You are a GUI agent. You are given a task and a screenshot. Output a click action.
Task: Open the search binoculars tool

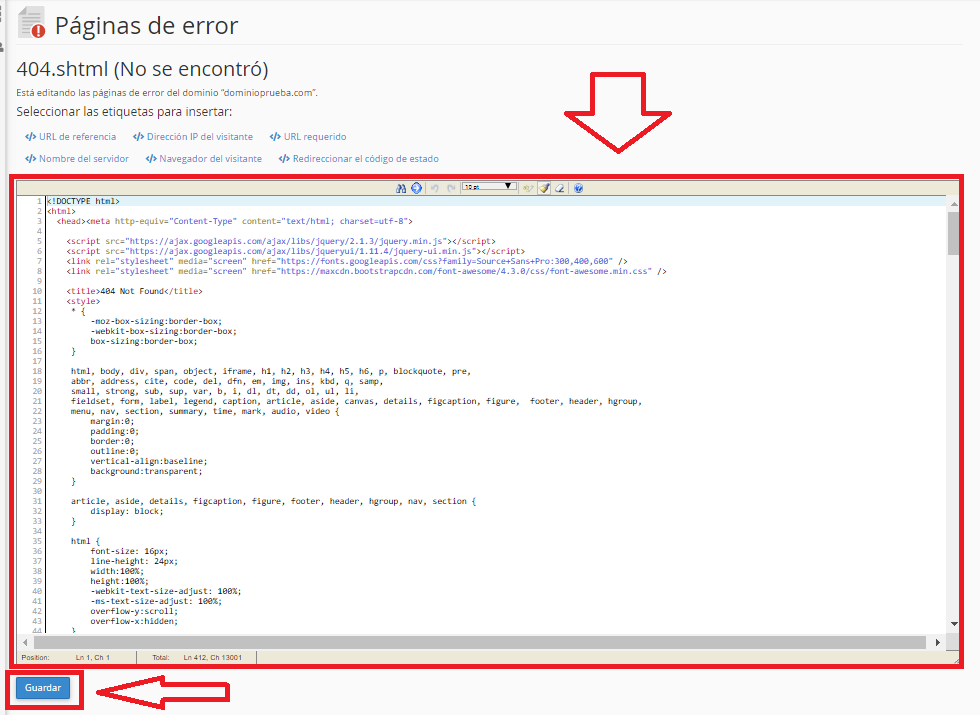pos(401,188)
